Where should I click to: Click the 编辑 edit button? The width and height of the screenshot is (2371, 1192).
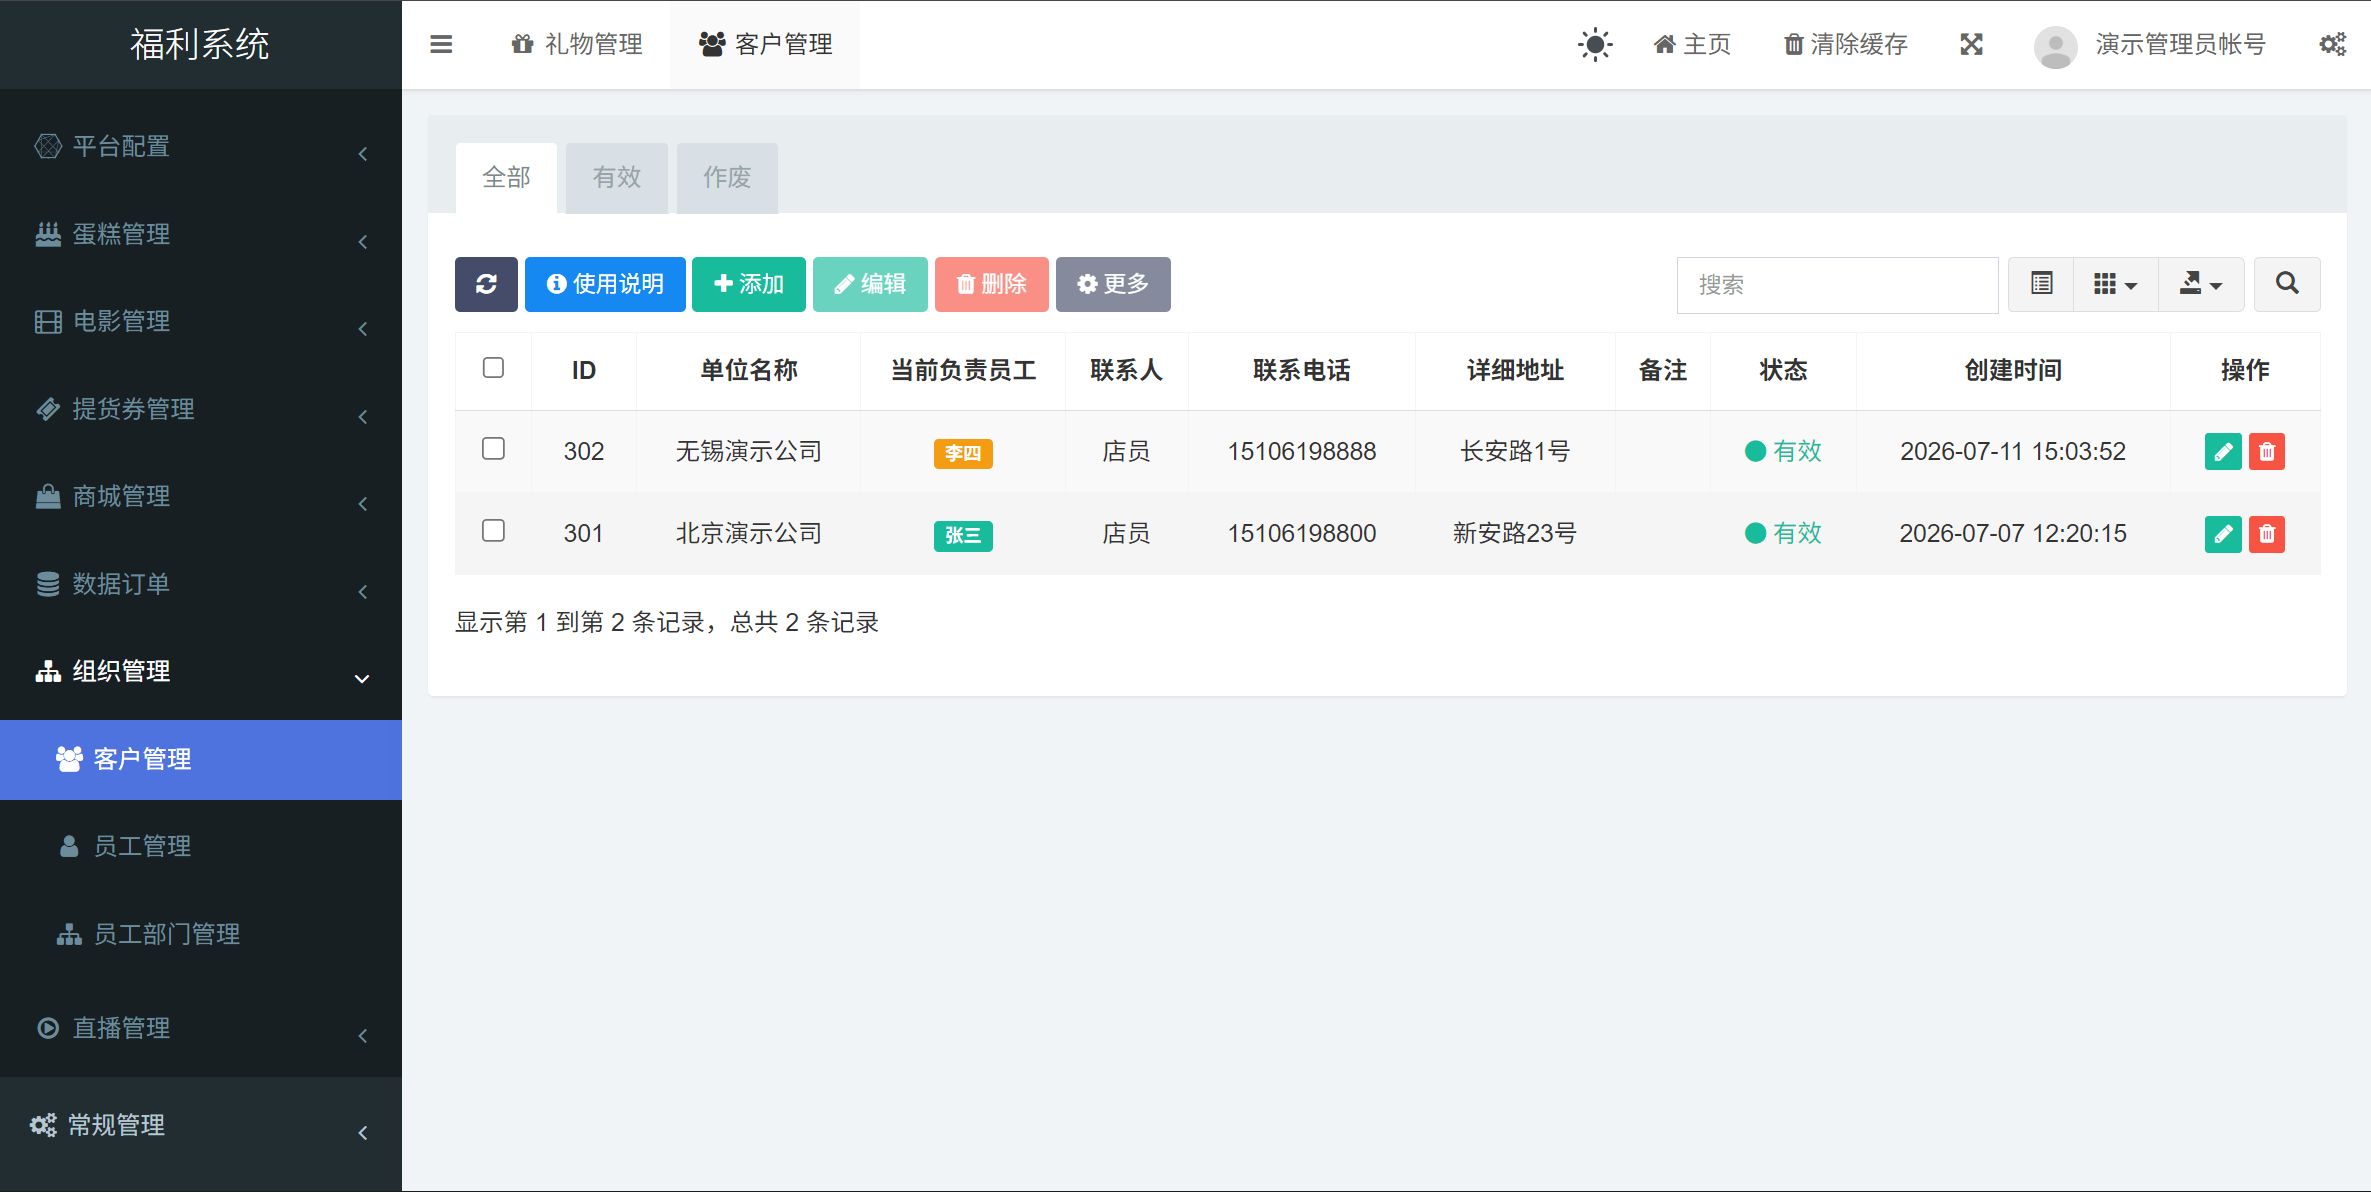(x=870, y=284)
